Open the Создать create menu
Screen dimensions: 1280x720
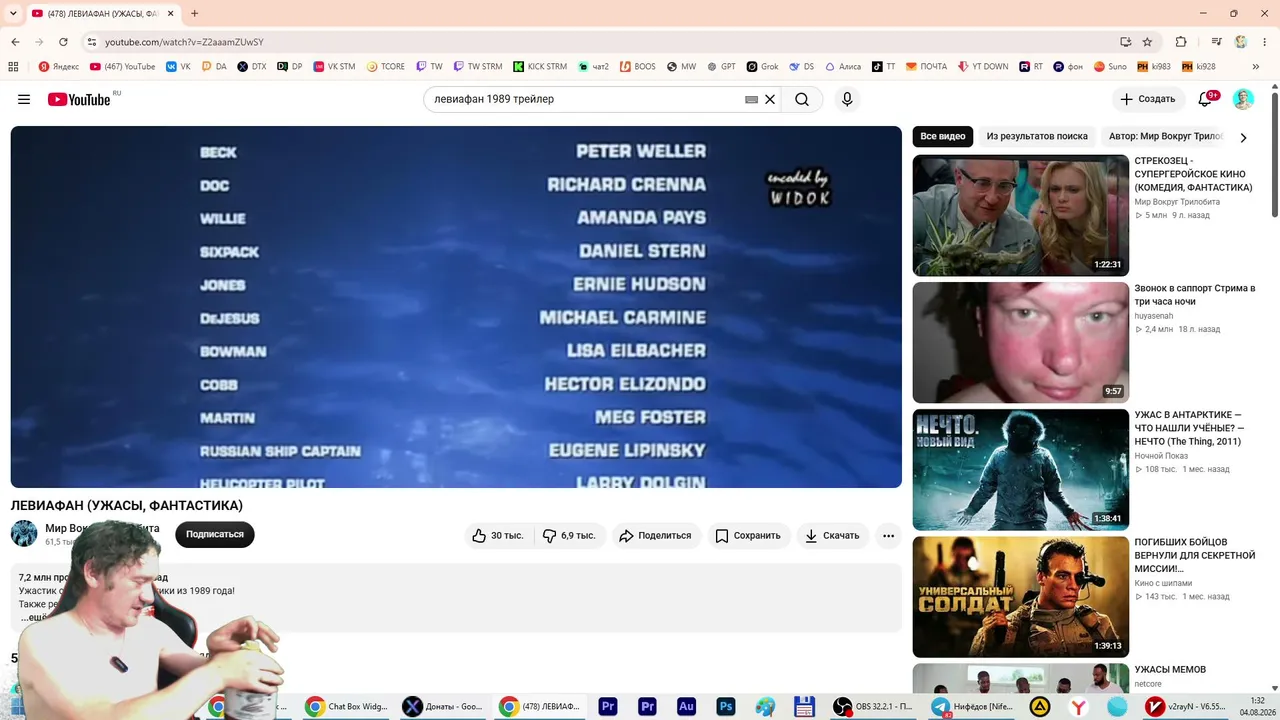pyautogui.click(x=1148, y=99)
